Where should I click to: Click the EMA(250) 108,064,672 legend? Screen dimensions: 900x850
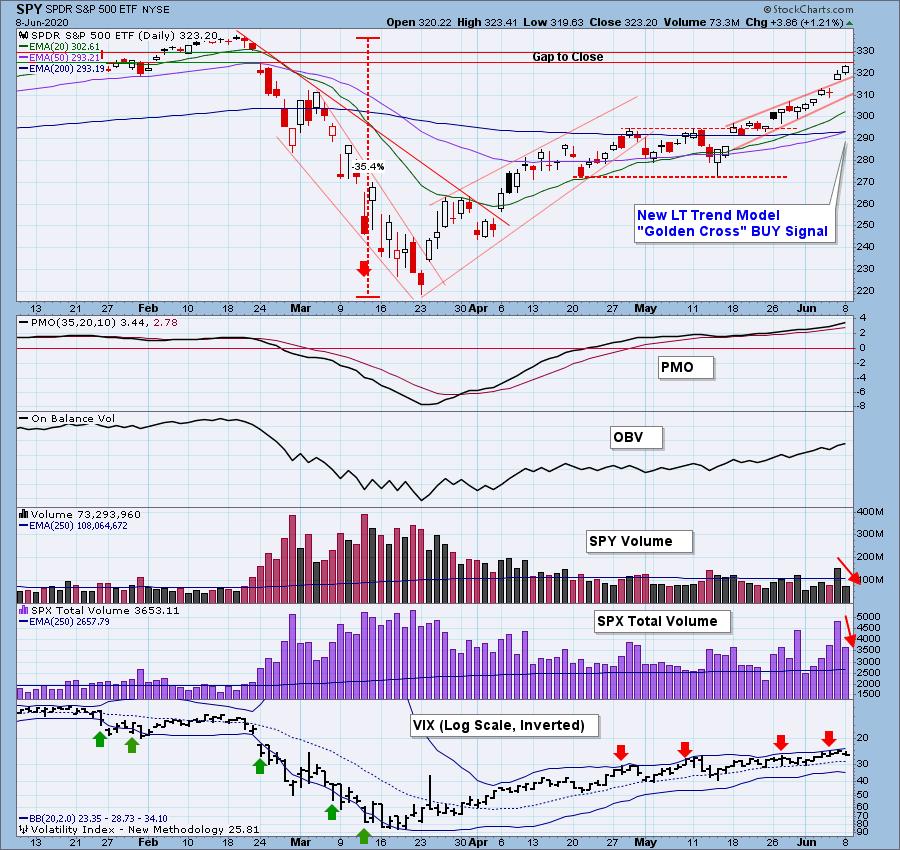(x=78, y=526)
